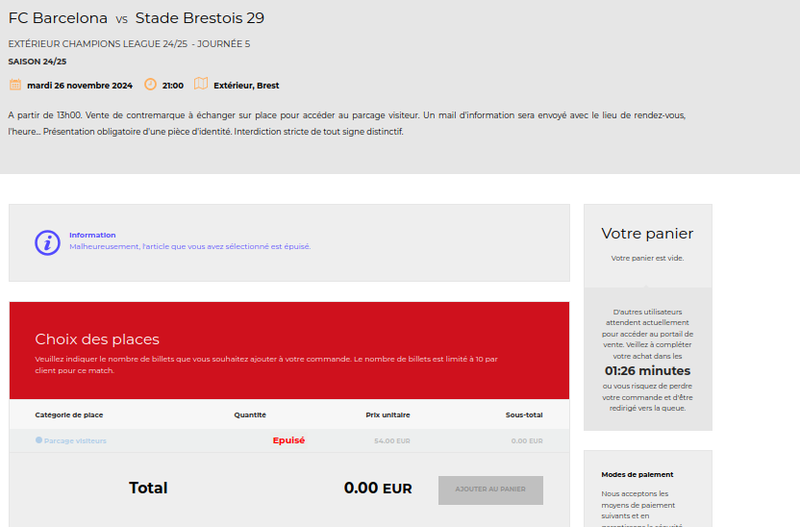Click the date mardi 26 novembre 2024

(x=80, y=86)
